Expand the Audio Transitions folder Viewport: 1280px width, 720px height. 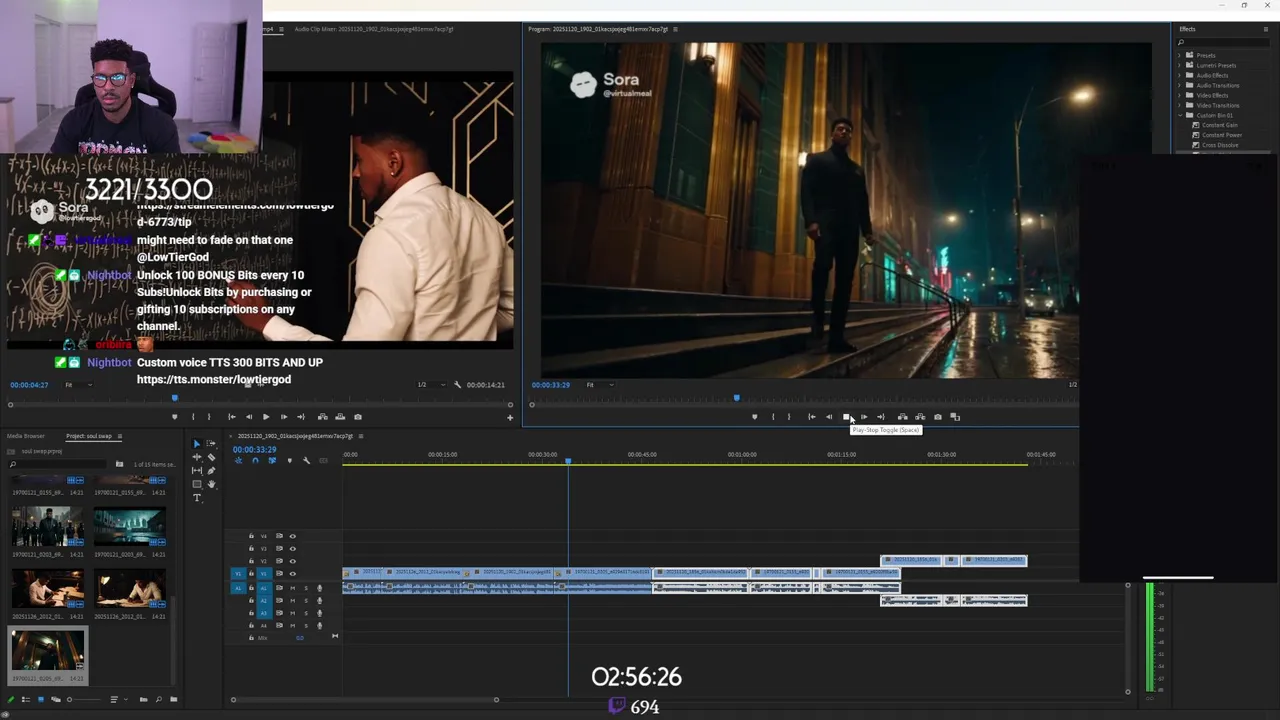[x=1180, y=85]
